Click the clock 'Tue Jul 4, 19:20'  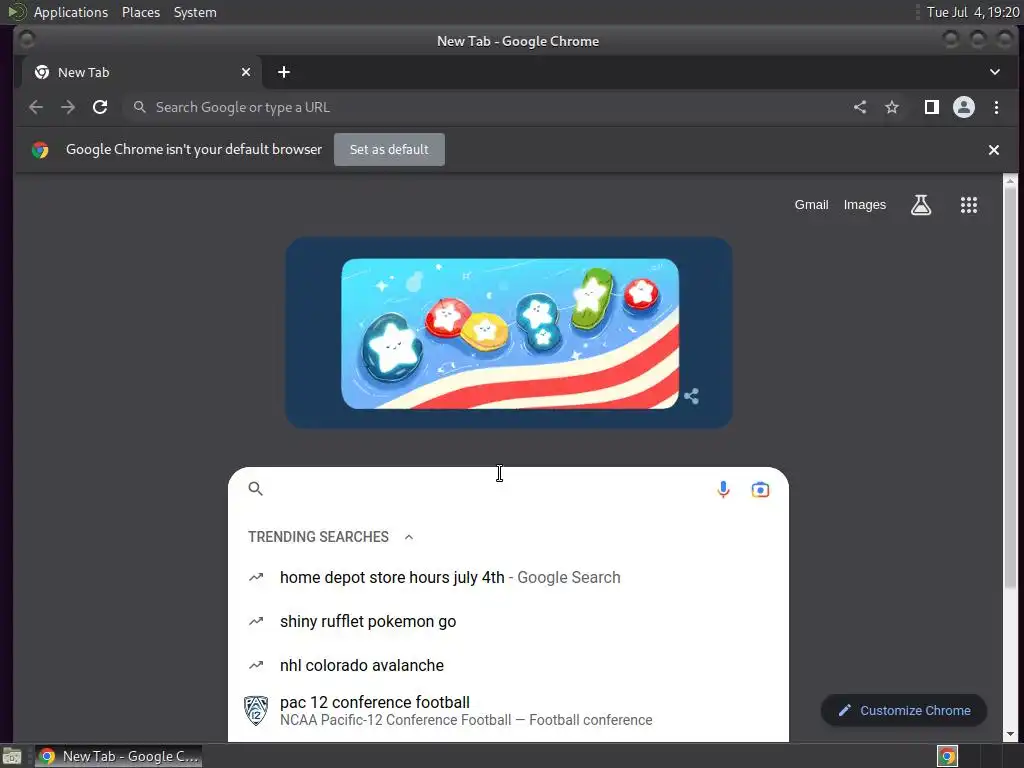(x=973, y=12)
